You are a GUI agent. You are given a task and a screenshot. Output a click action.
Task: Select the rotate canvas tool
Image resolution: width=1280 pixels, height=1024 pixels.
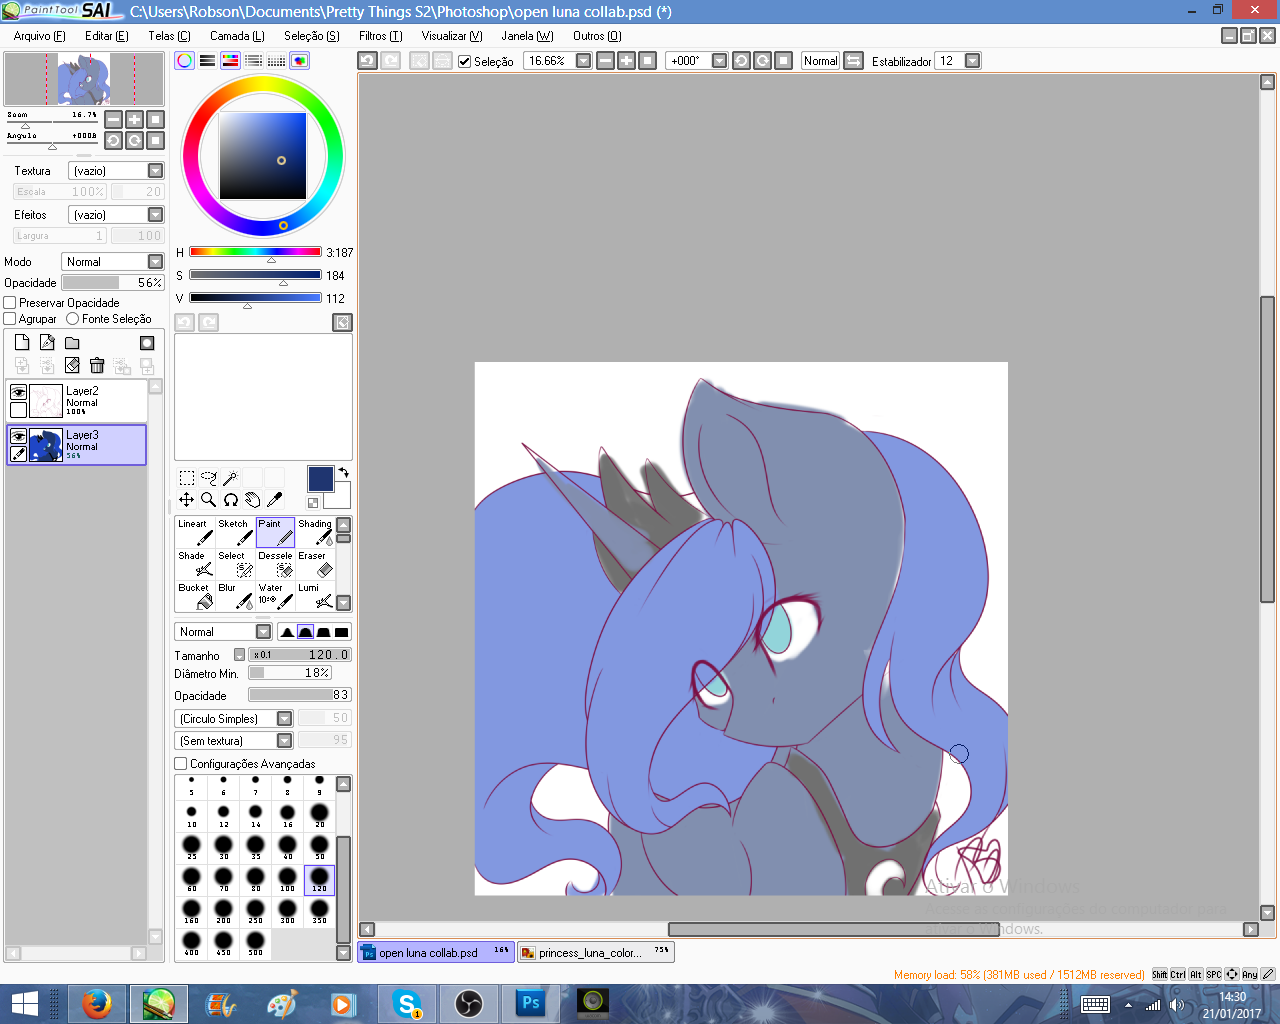[231, 499]
